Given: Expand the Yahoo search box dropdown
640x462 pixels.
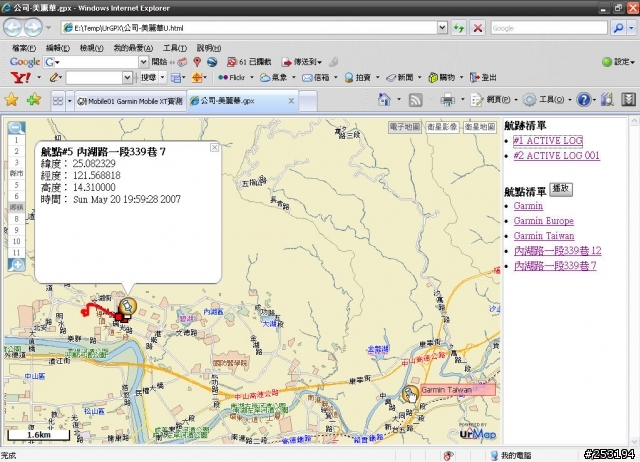Looking at the screenshot, I should coord(127,77).
